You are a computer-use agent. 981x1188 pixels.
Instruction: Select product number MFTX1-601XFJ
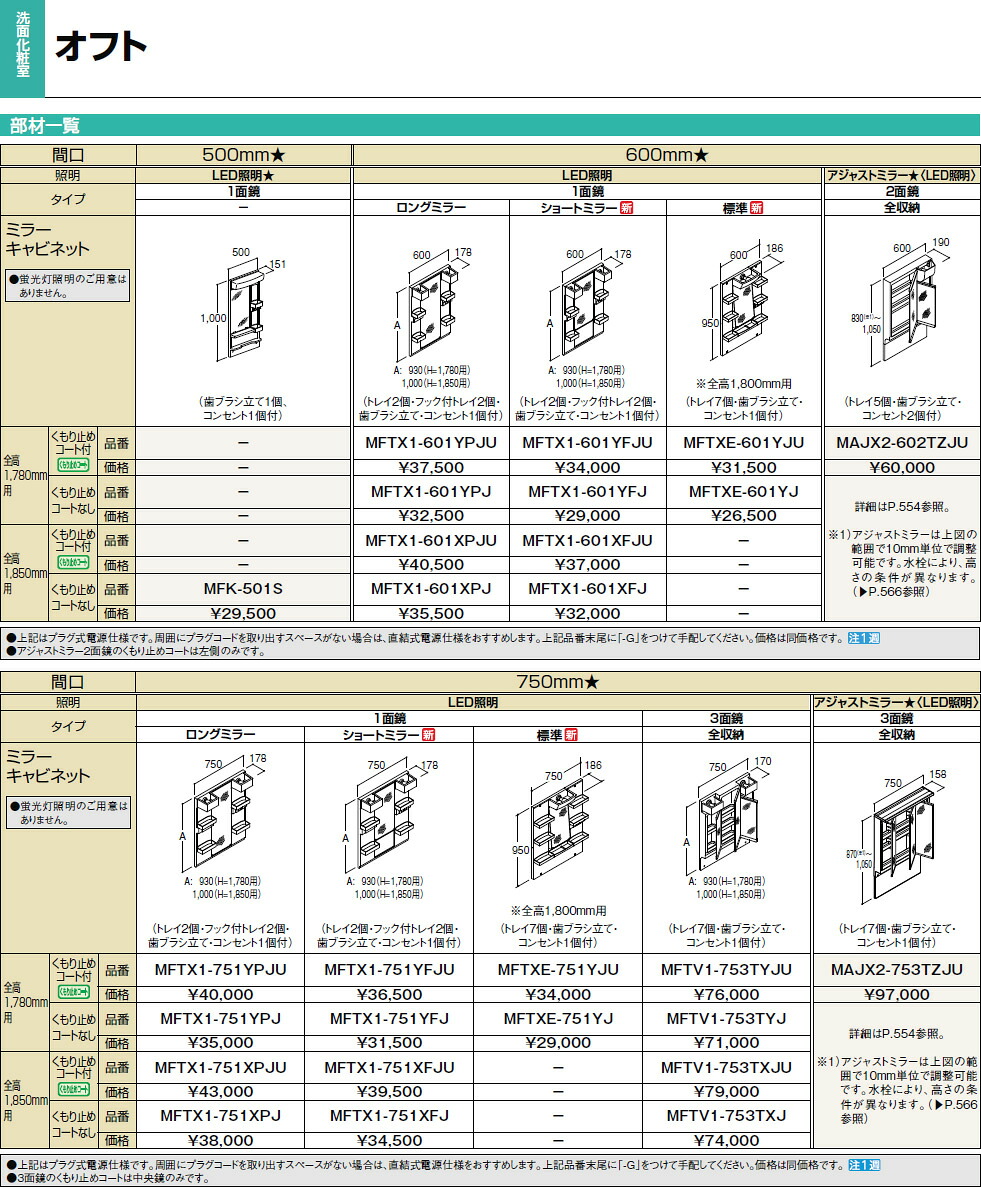[587, 589]
